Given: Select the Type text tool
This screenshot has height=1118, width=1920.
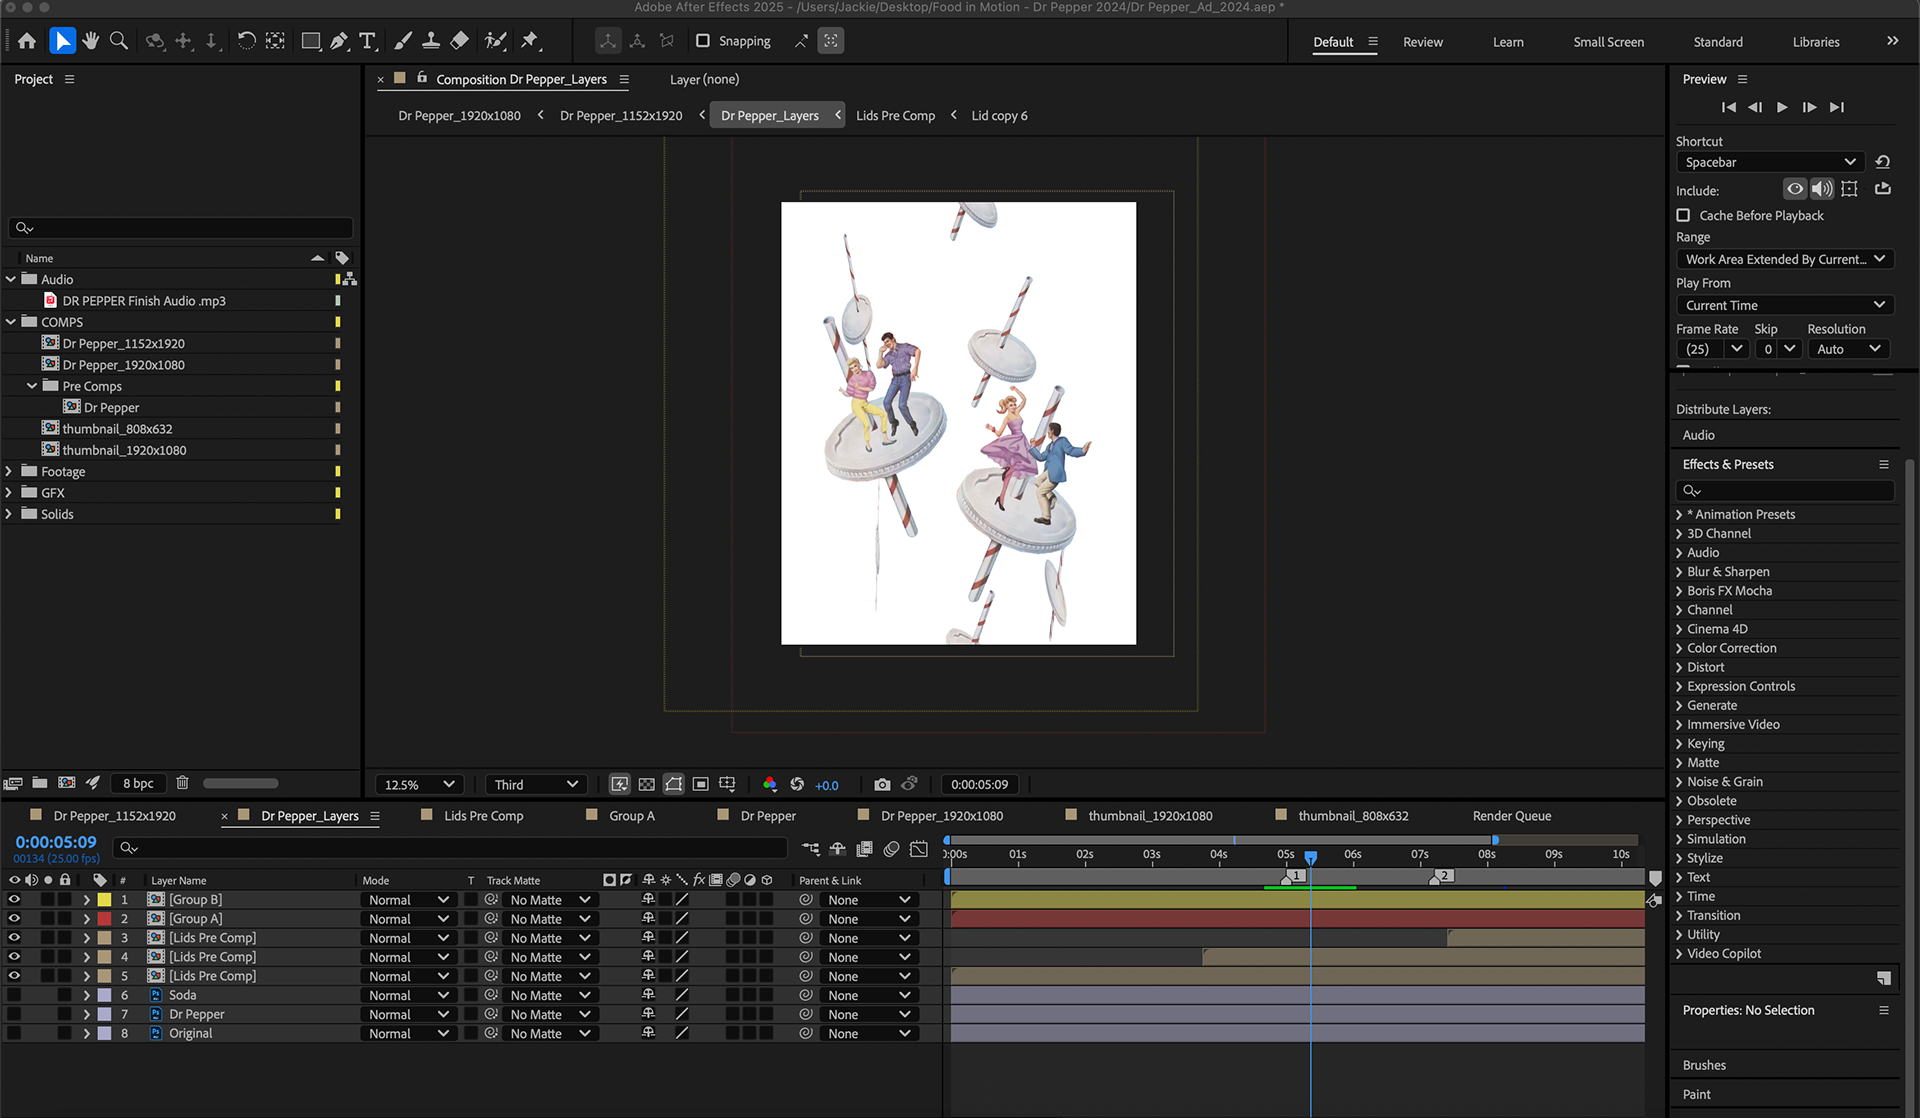Looking at the screenshot, I should pyautogui.click(x=367, y=41).
